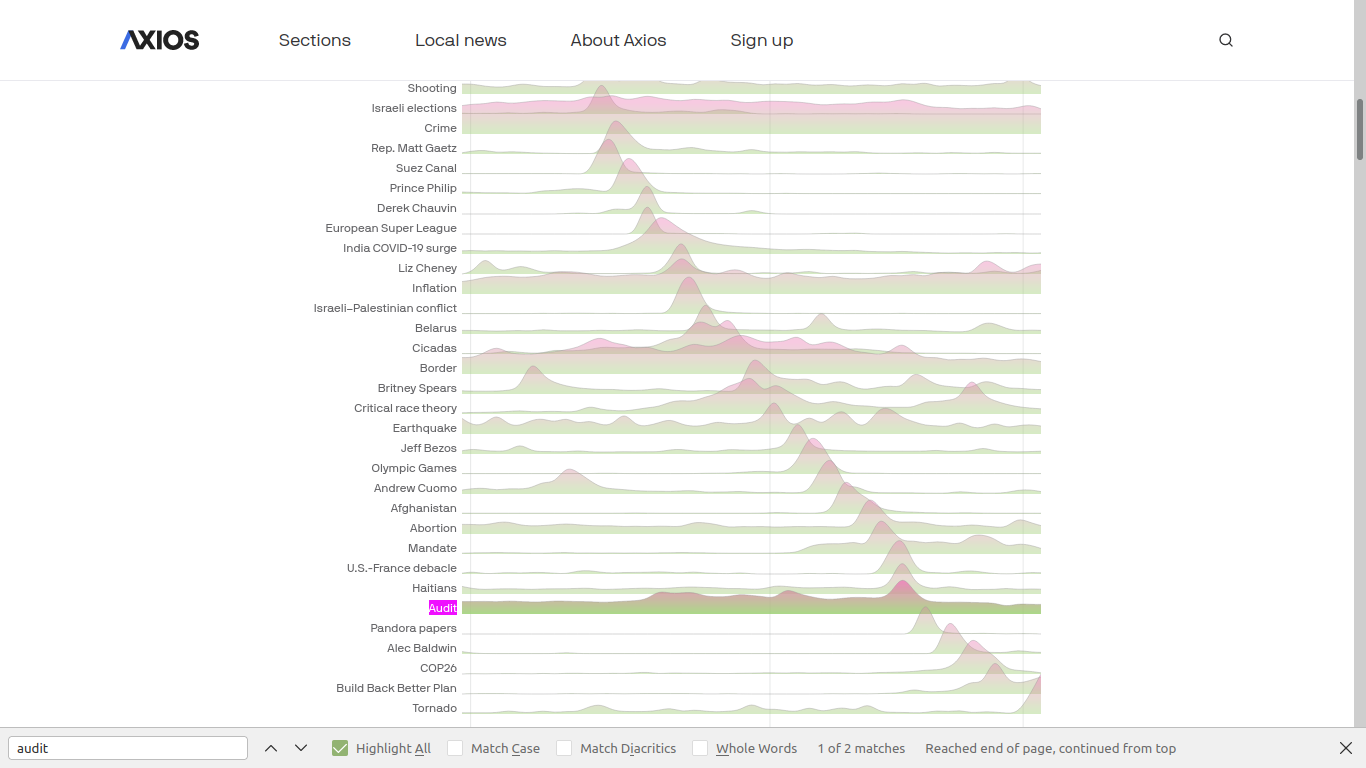The width and height of the screenshot is (1366, 768).
Task: Select the Tornado row label
Action: pos(434,708)
